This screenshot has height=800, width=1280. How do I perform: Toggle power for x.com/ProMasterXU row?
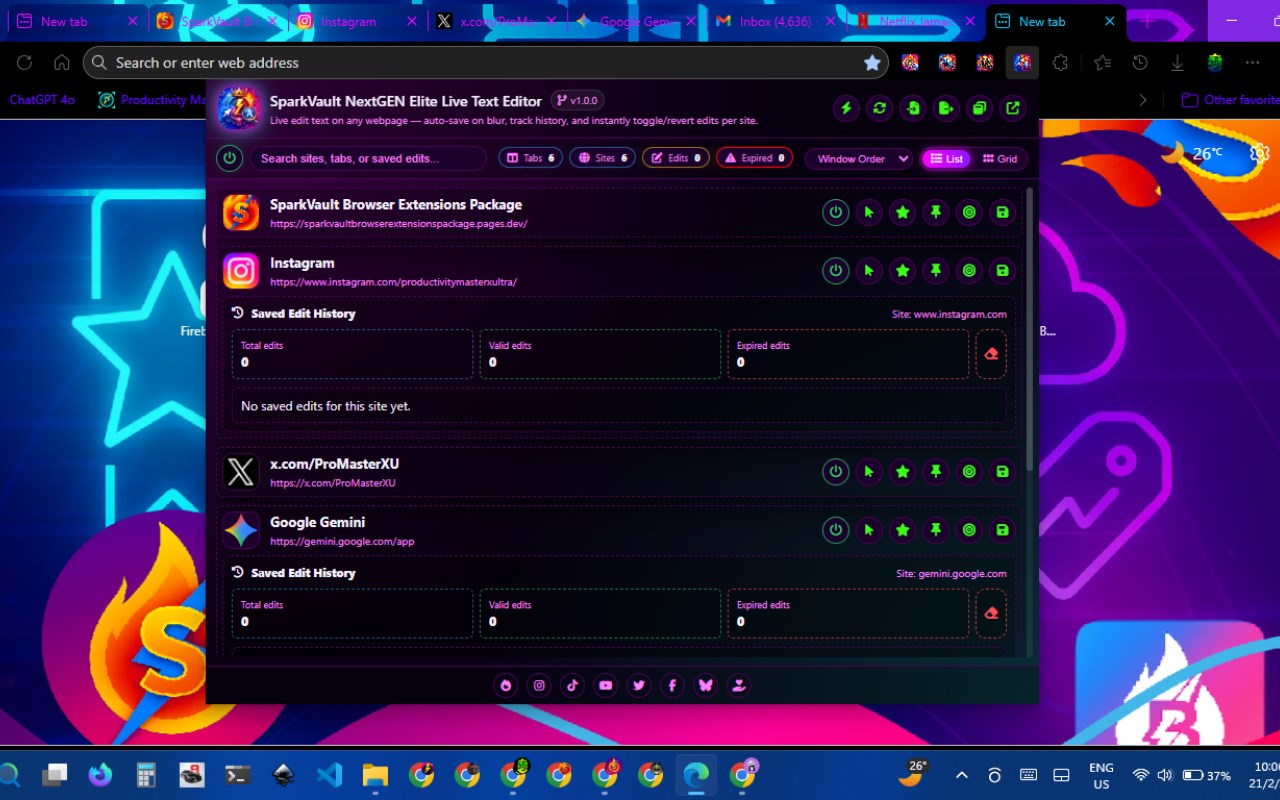pos(835,471)
